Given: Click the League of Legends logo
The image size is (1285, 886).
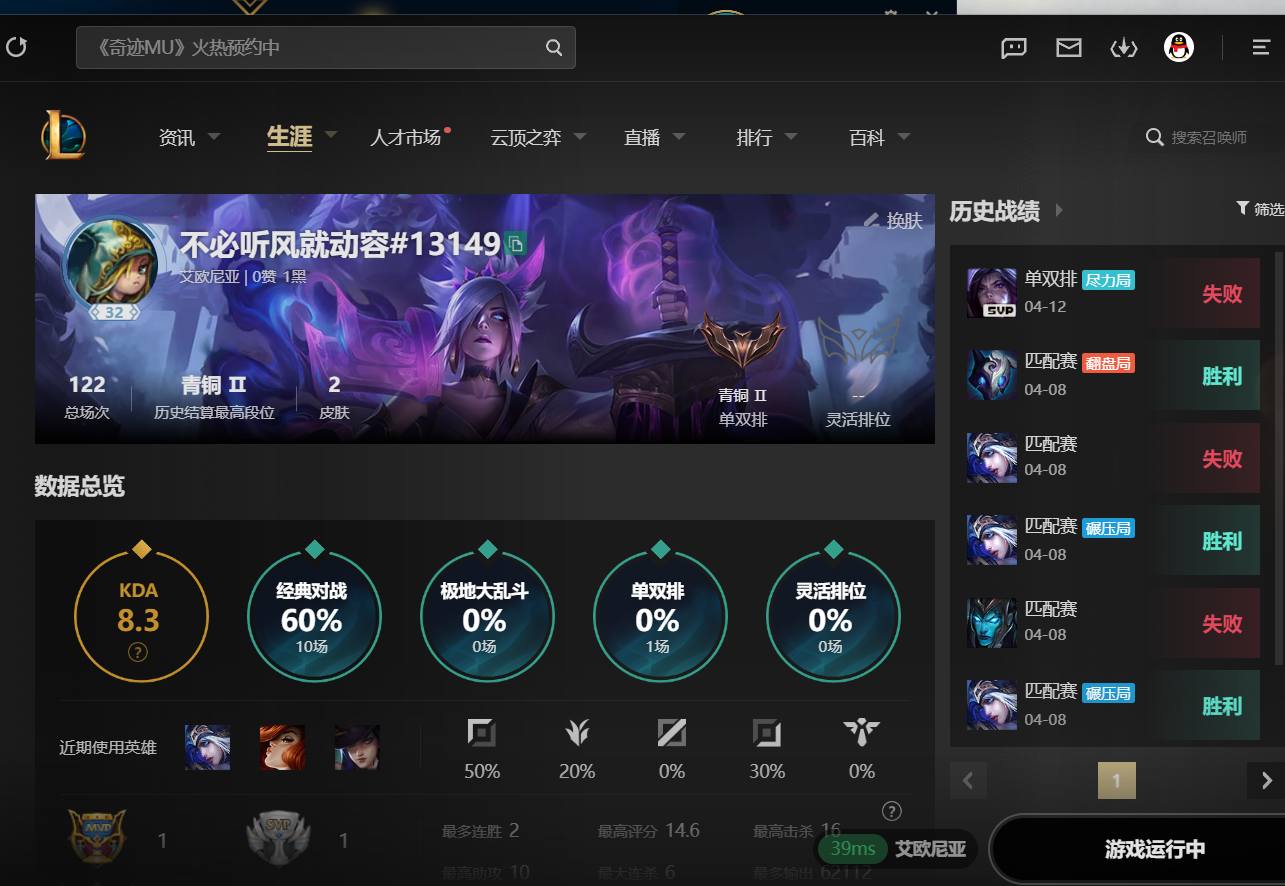Looking at the screenshot, I should point(63,135).
